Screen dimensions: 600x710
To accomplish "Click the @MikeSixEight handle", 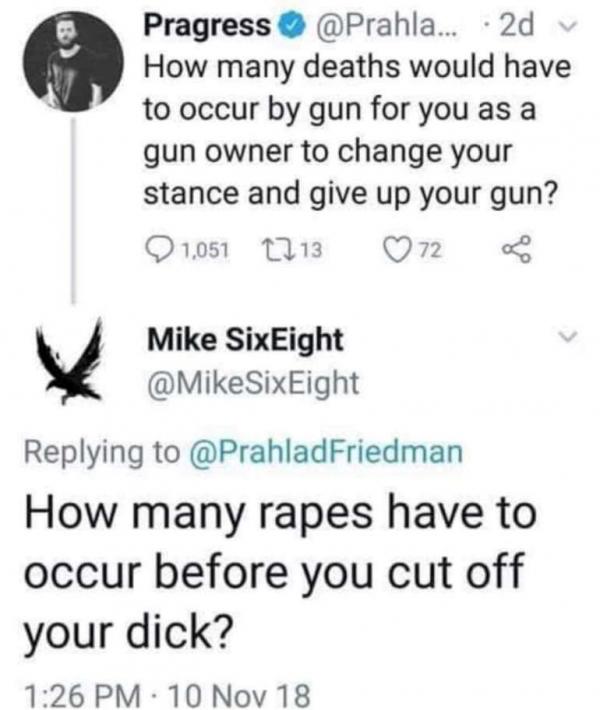I will click(252, 384).
